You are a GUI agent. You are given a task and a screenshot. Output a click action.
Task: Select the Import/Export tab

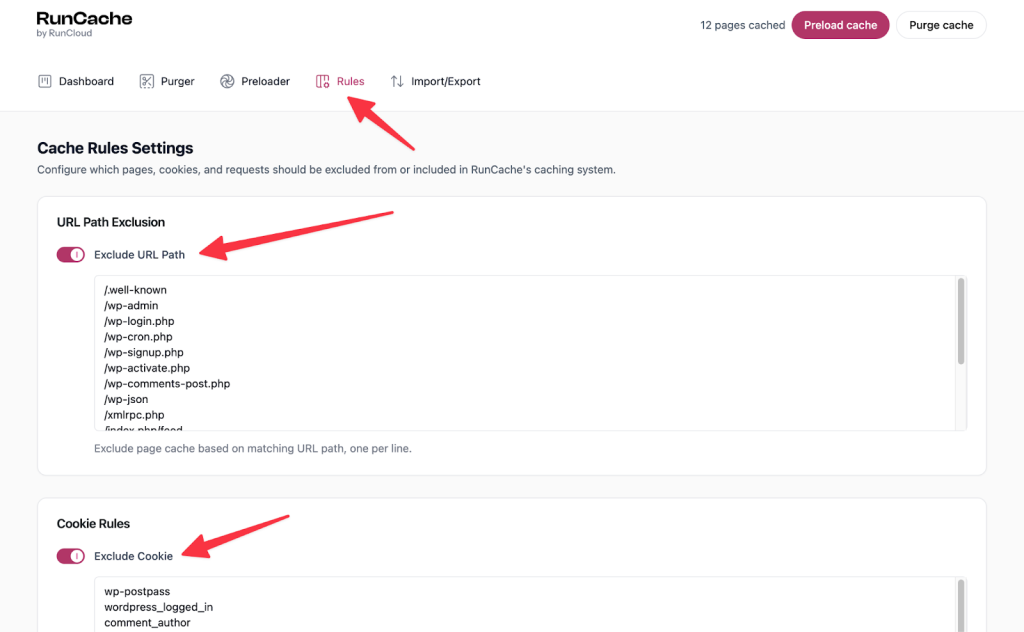tap(436, 82)
